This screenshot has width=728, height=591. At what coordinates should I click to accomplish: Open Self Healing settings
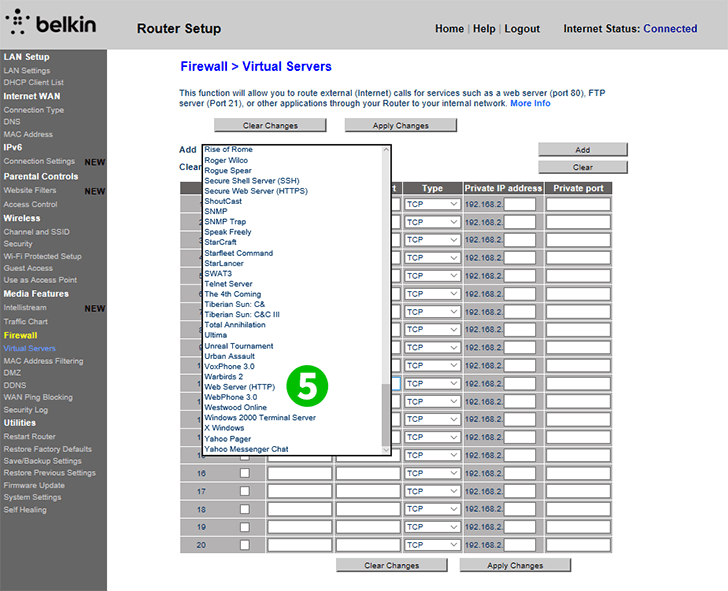click(x=25, y=510)
